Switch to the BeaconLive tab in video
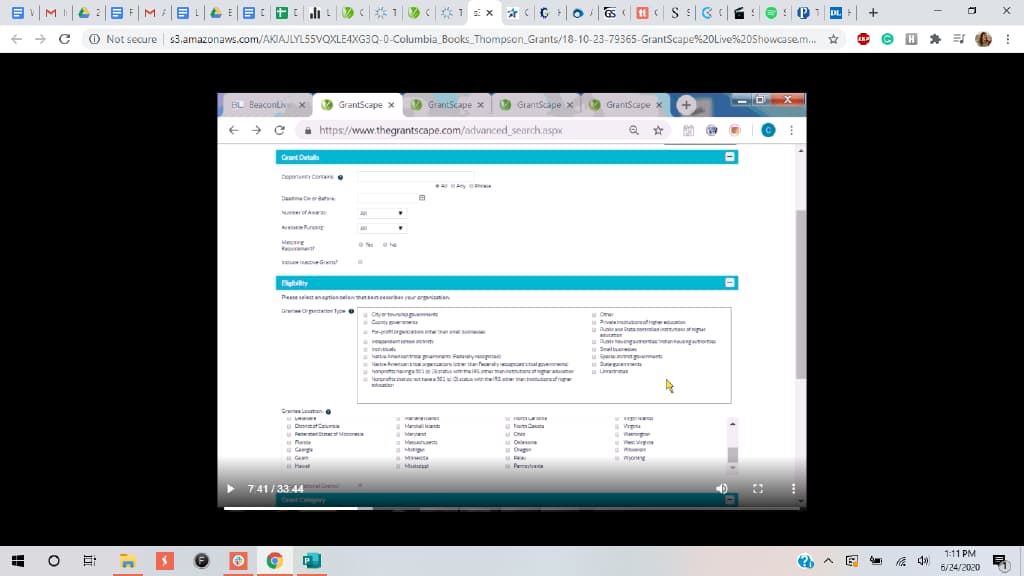The image size is (1024, 576). (266, 104)
